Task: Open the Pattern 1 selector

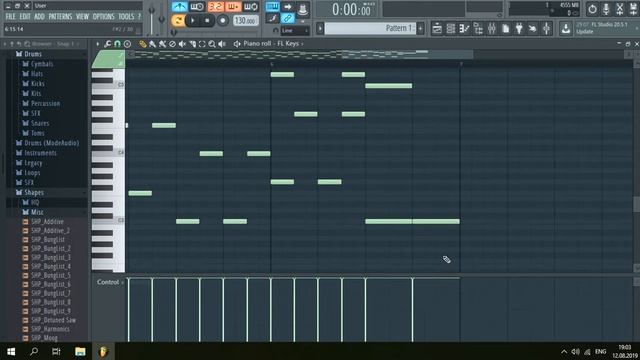Action: pyautogui.click(x=370, y=29)
